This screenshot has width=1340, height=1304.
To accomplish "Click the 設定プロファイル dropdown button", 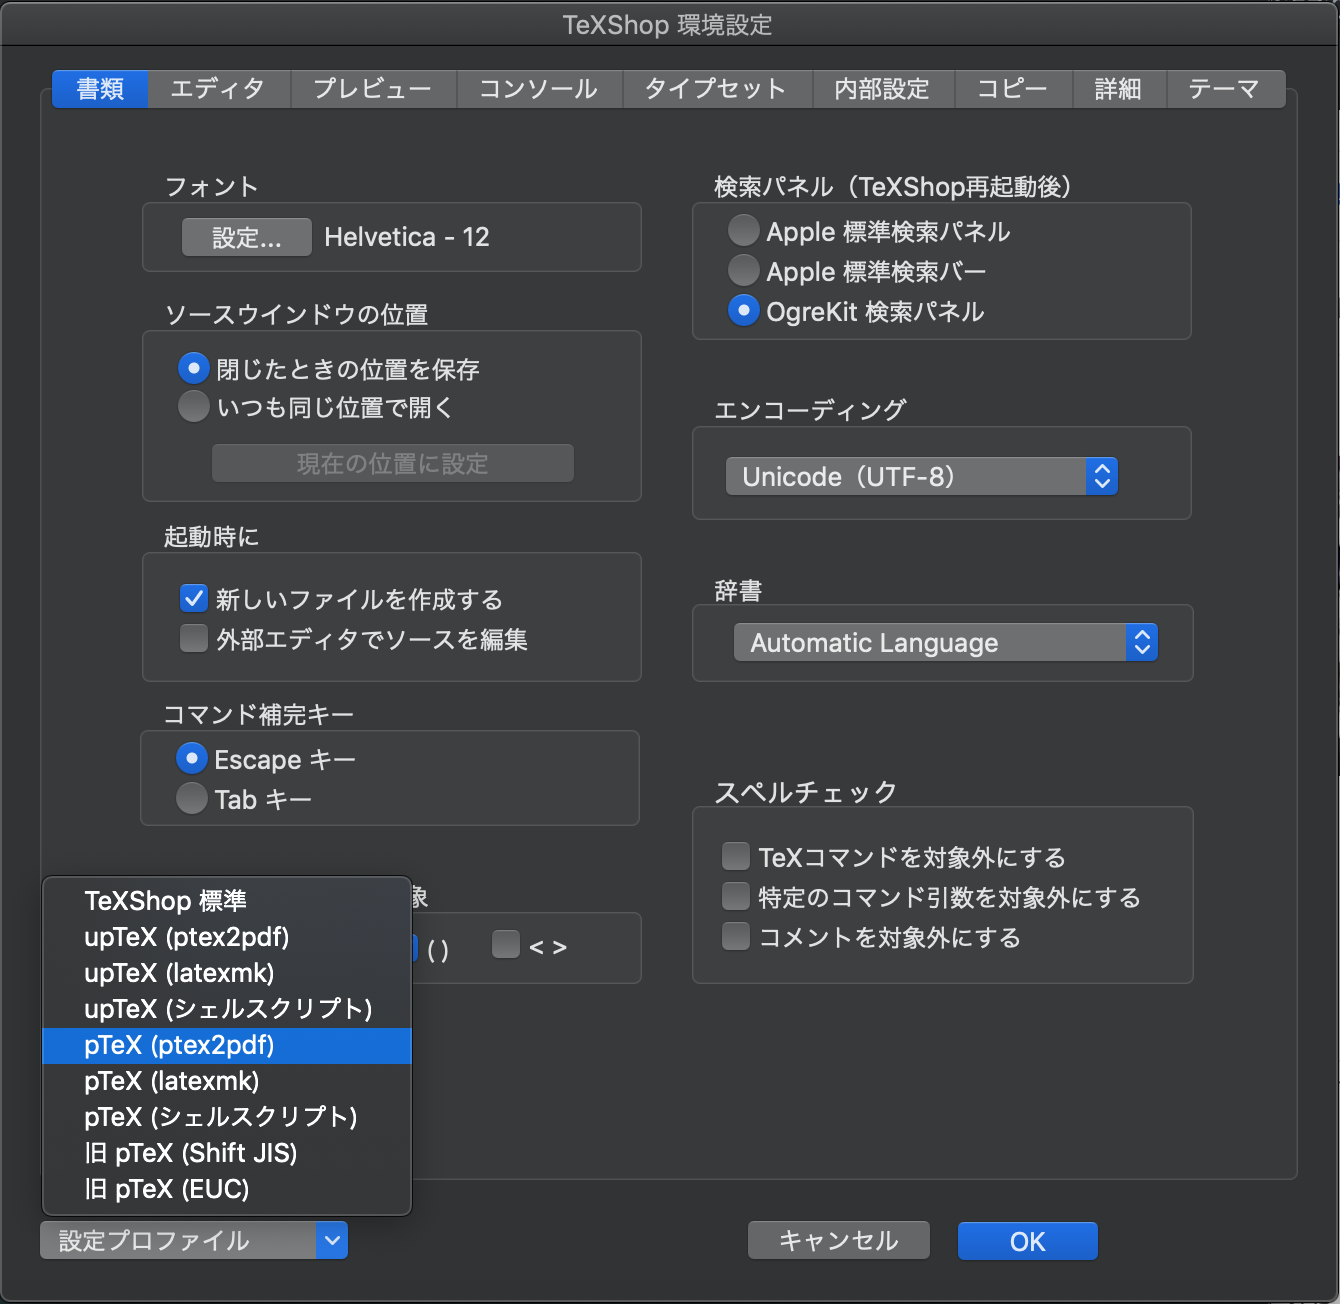I will pyautogui.click(x=194, y=1241).
